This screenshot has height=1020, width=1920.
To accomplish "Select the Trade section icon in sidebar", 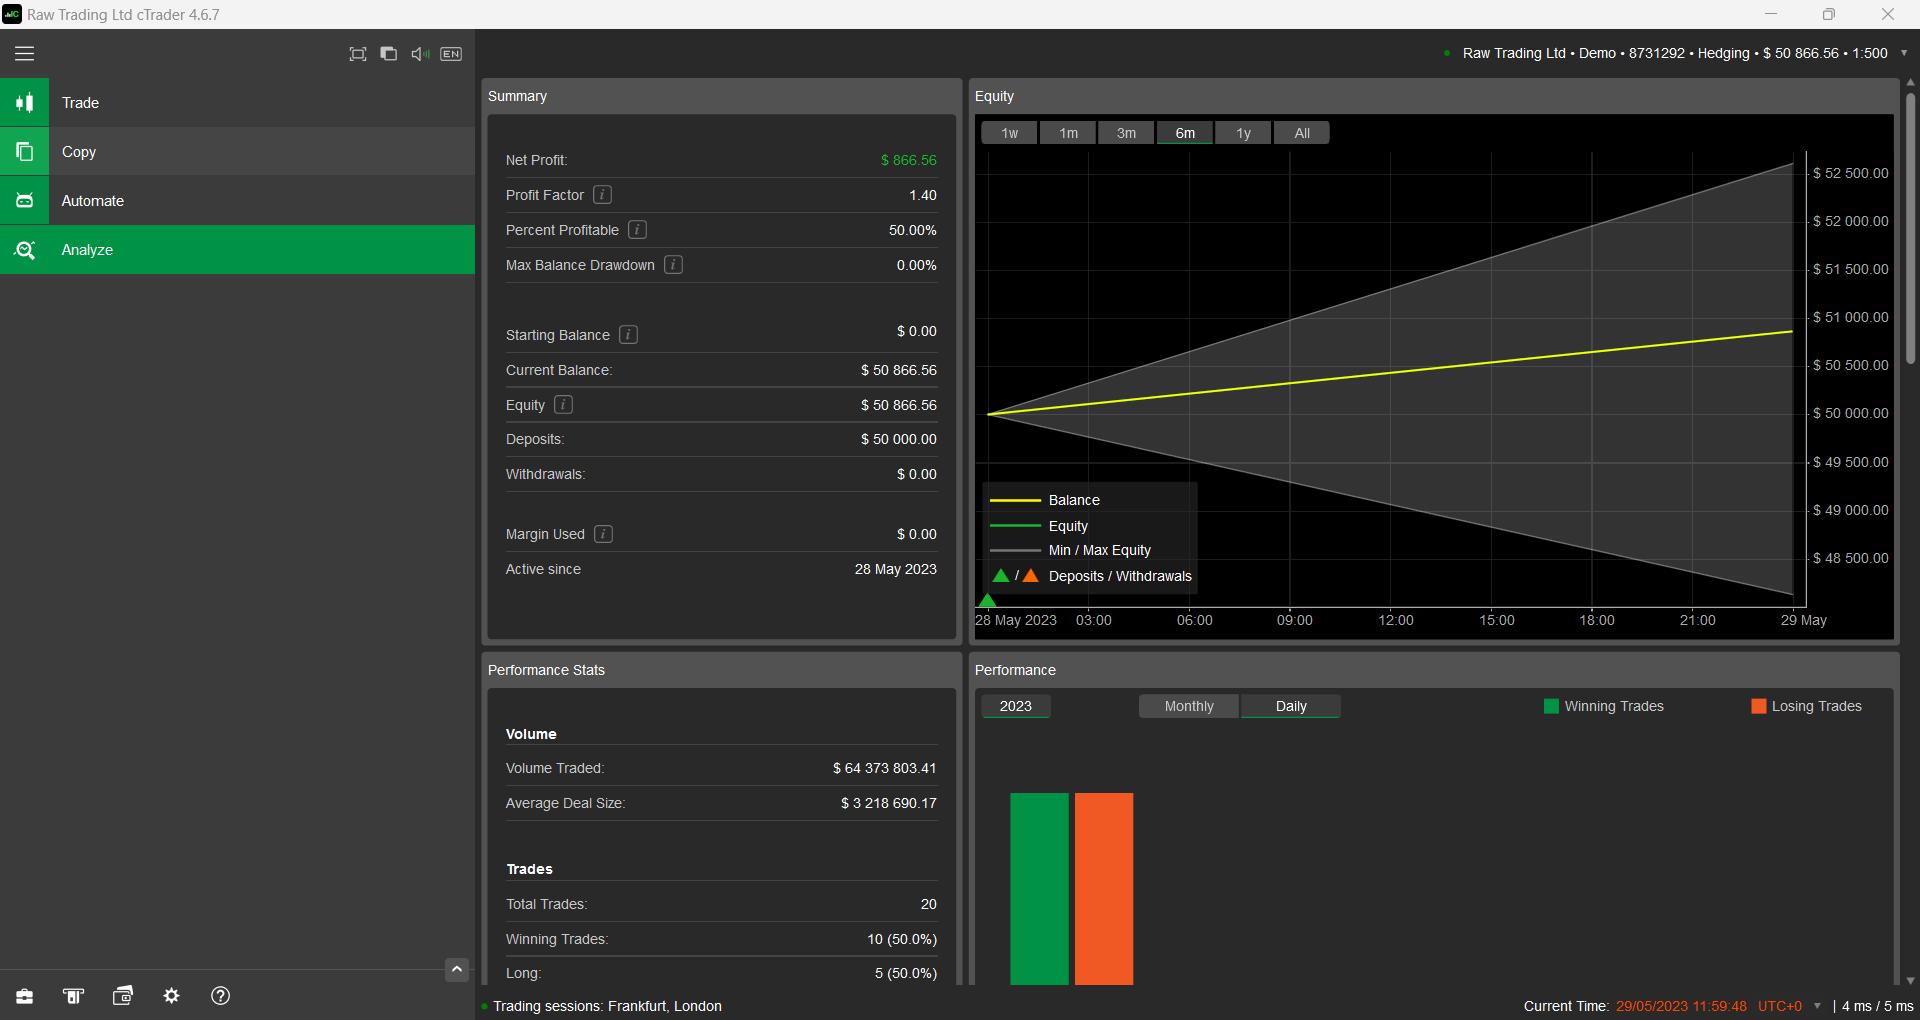I will pyautogui.click(x=24, y=102).
